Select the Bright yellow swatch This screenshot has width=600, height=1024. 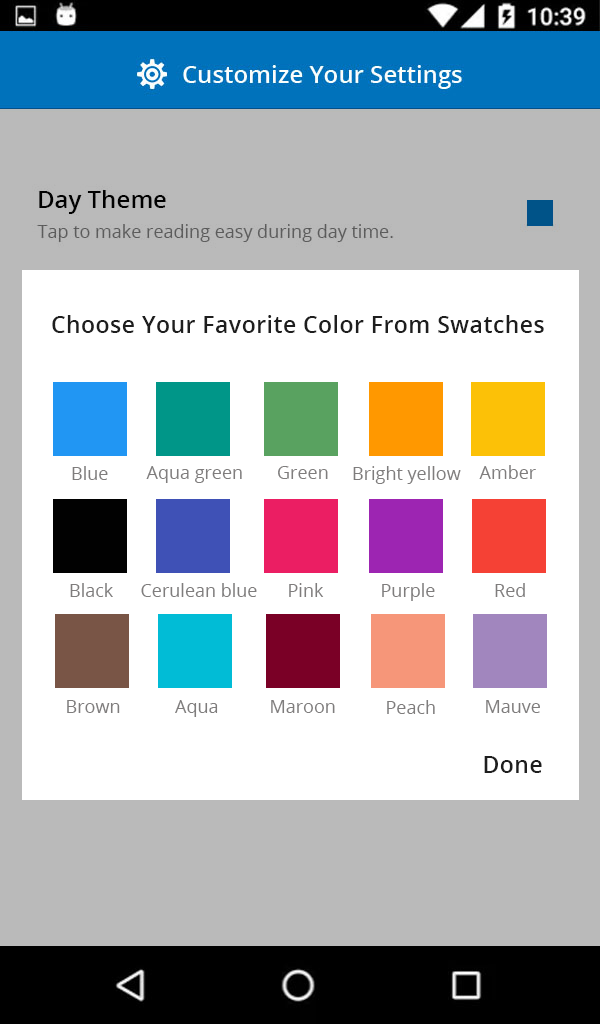click(x=406, y=419)
